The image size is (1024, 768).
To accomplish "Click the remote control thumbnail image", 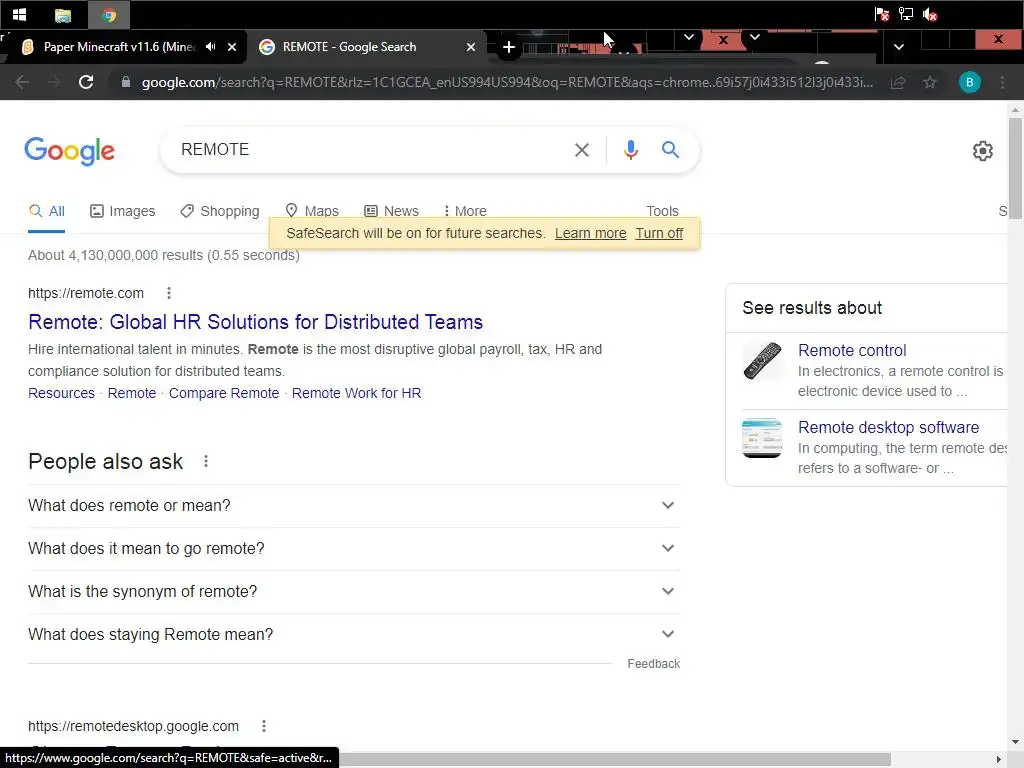I will tap(762, 361).
